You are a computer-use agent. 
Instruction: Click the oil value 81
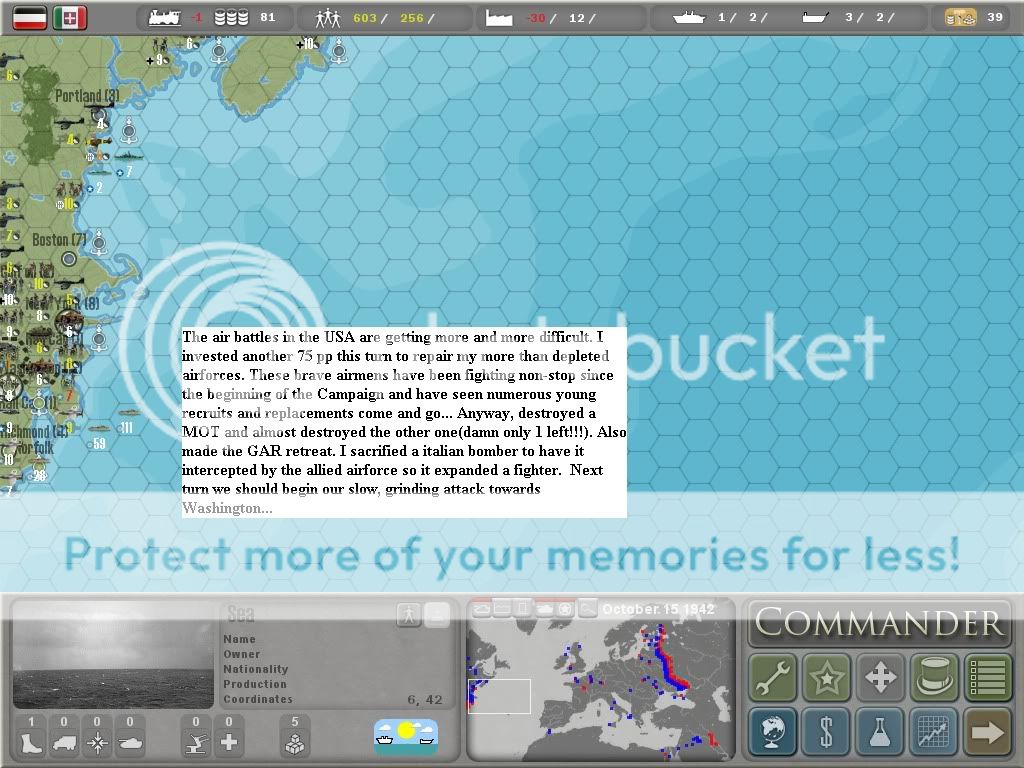pyautogui.click(x=268, y=18)
